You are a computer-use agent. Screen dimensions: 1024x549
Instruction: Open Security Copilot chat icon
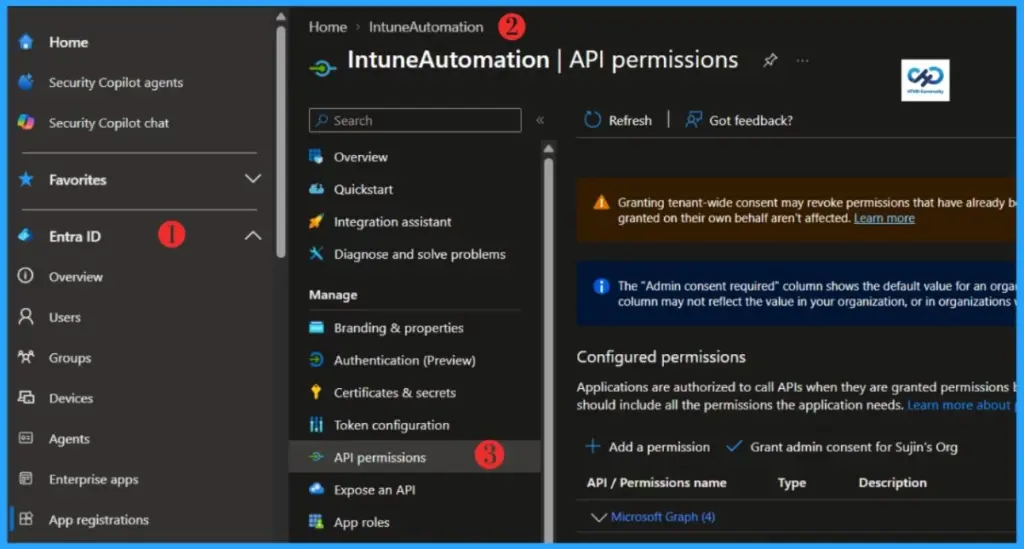point(25,122)
